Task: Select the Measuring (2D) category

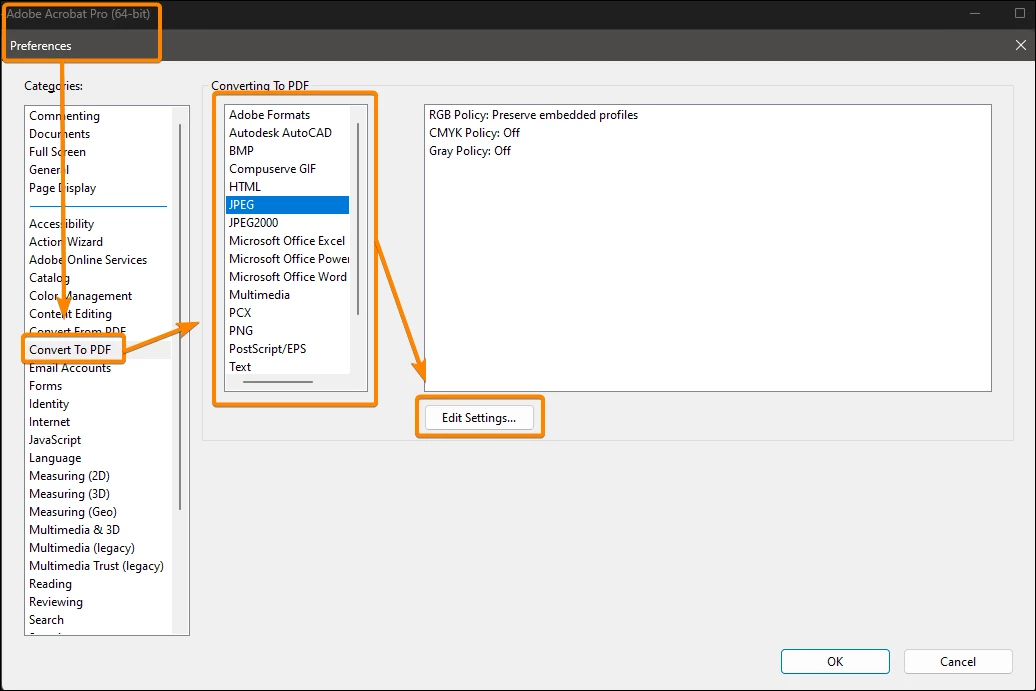Action: coord(69,476)
